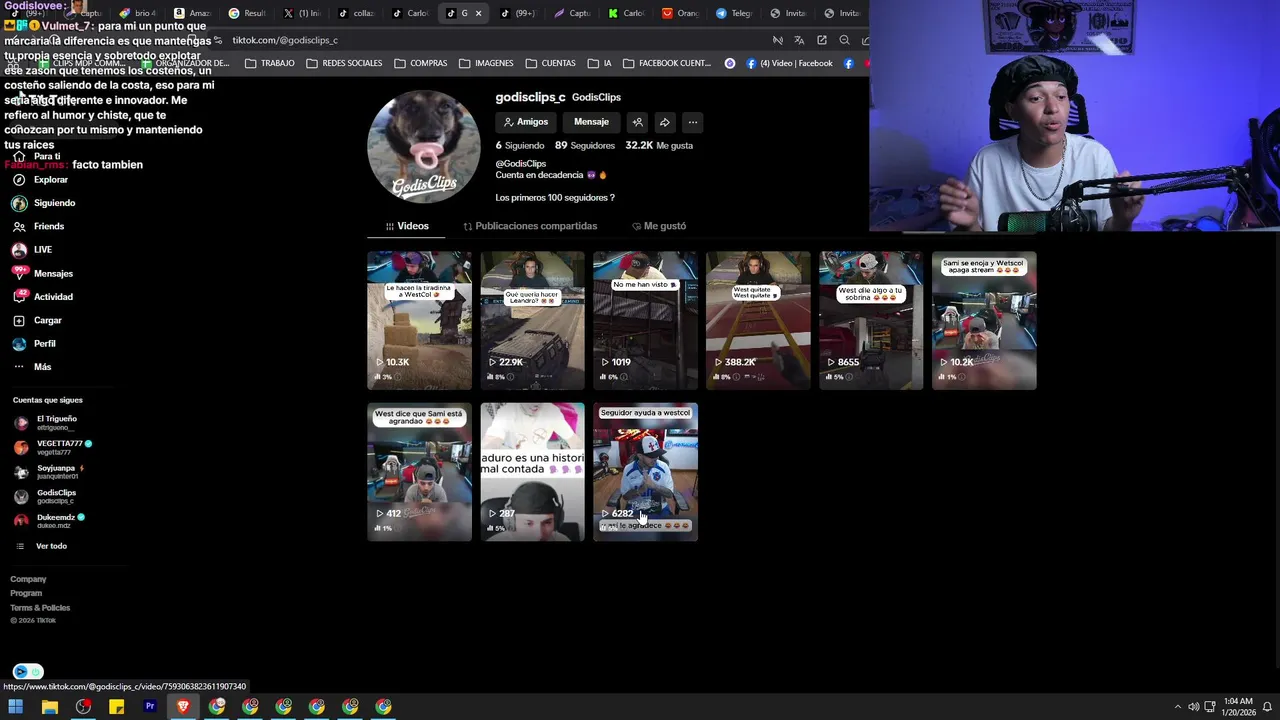Image resolution: width=1280 pixels, height=720 pixels.
Task: Open video 'Le hacen la tiradinha a WestCol'
Action: point(419,320)
